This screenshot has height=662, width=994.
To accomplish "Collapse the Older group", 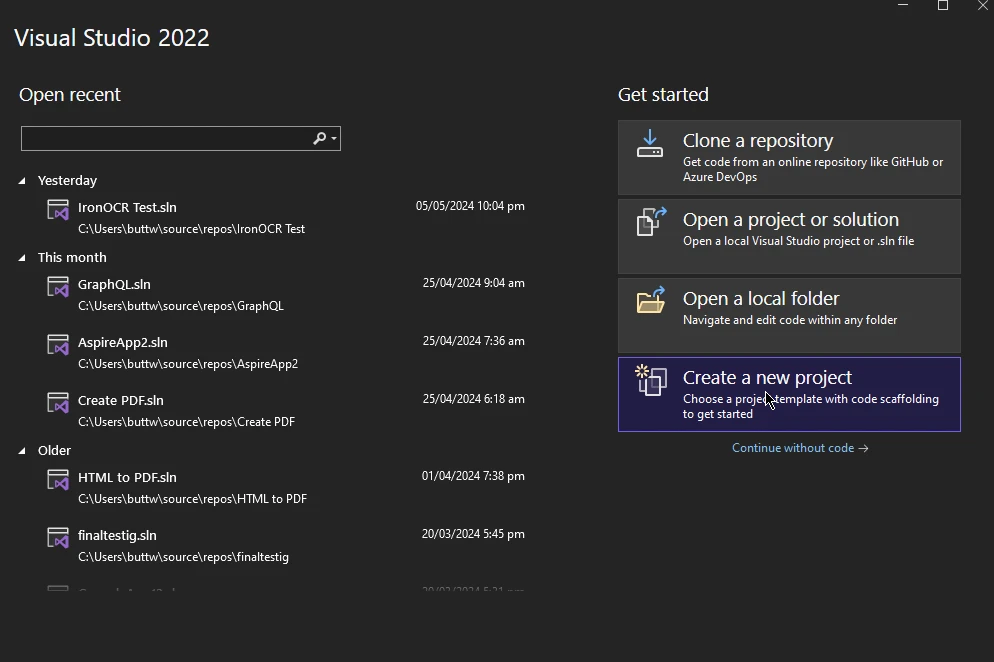I will 23,451.
